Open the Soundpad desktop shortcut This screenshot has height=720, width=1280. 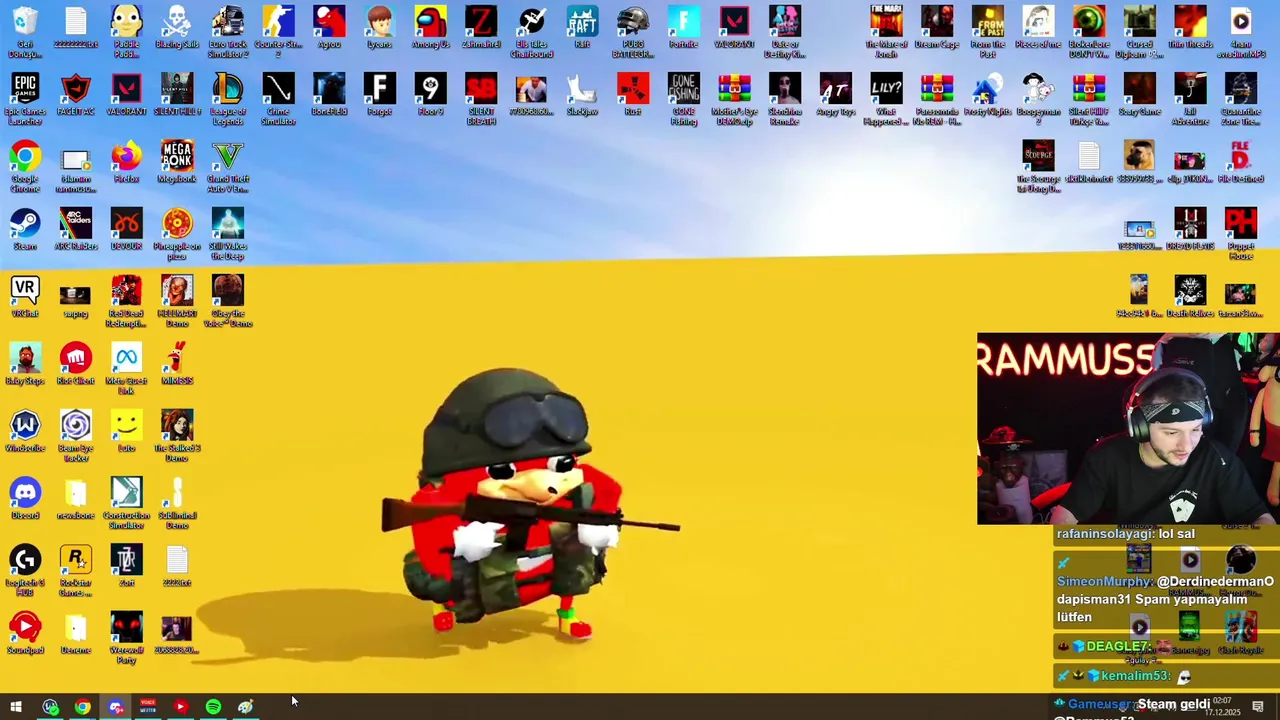[25, 632]
